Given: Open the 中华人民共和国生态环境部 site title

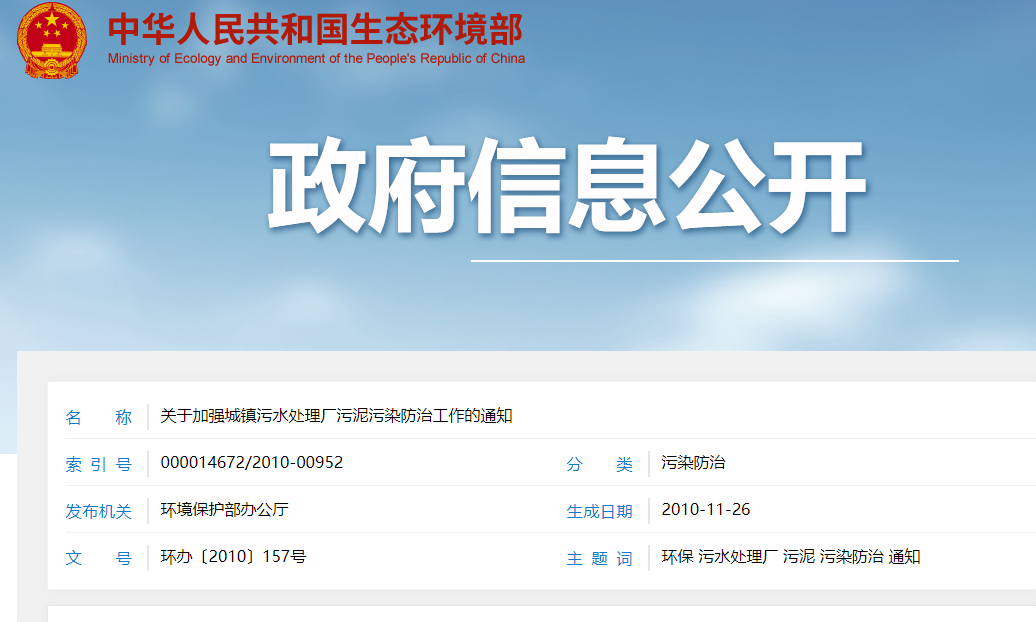Looking at the screenshot, I should pos(315,28).
